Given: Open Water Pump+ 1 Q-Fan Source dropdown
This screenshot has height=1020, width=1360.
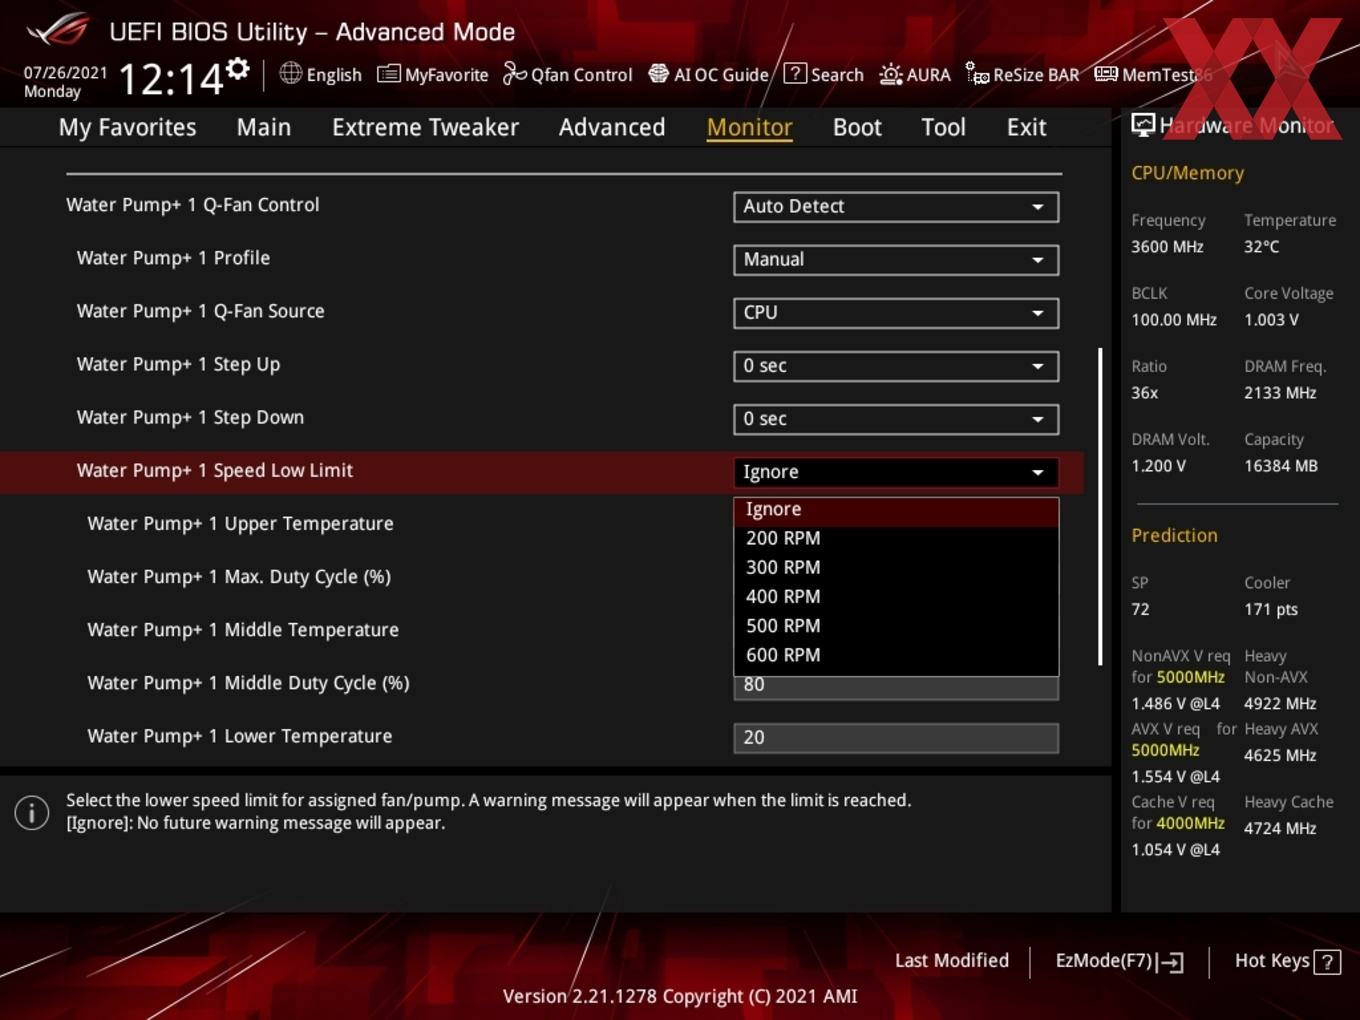Looking at the screenshot, I should coord(896,312).
